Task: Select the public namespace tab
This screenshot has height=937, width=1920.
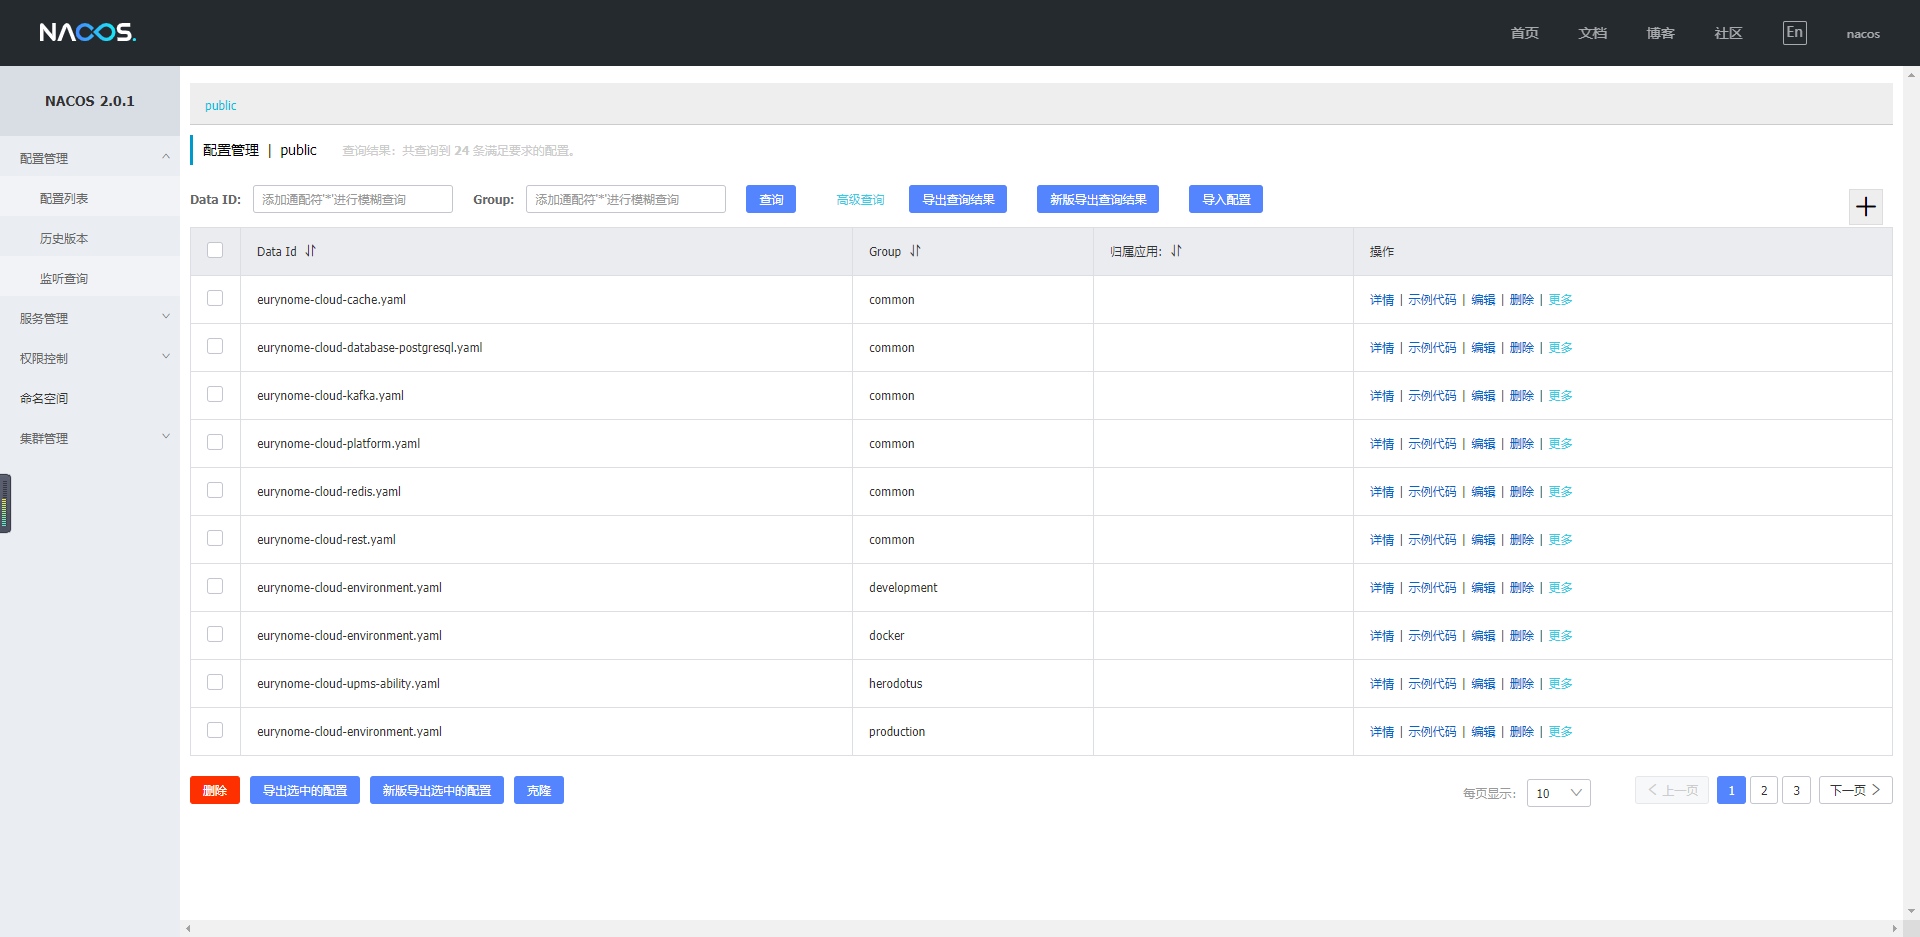Action: (221, 105)
